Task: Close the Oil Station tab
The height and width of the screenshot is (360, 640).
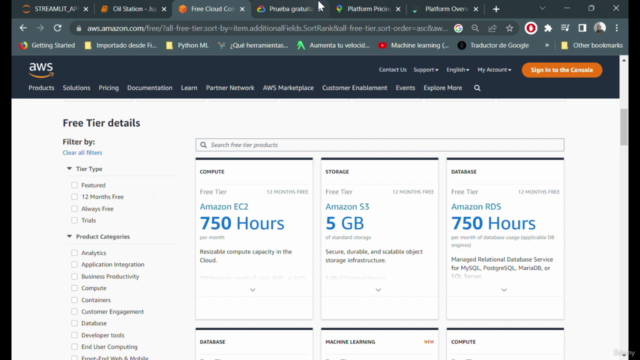Action: 164,9
